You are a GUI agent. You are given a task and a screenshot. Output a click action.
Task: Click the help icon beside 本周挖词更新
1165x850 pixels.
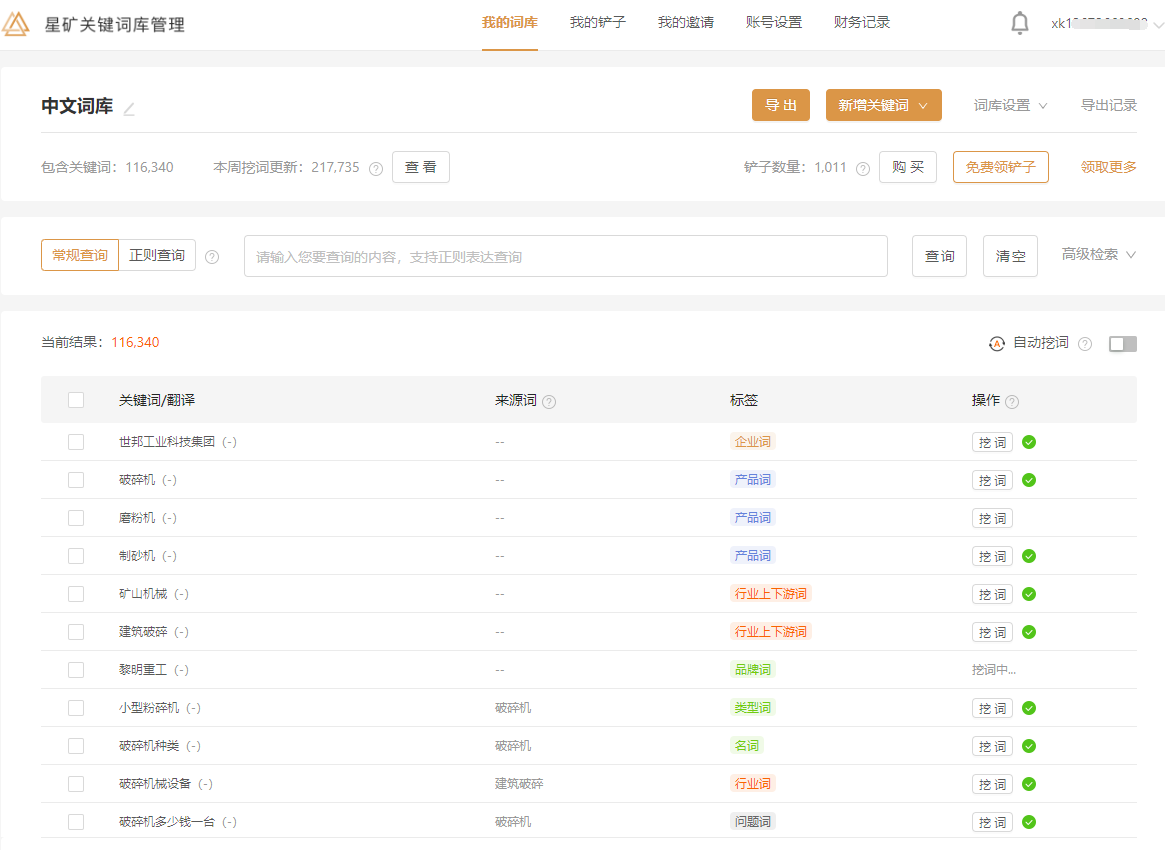point(375,167)
